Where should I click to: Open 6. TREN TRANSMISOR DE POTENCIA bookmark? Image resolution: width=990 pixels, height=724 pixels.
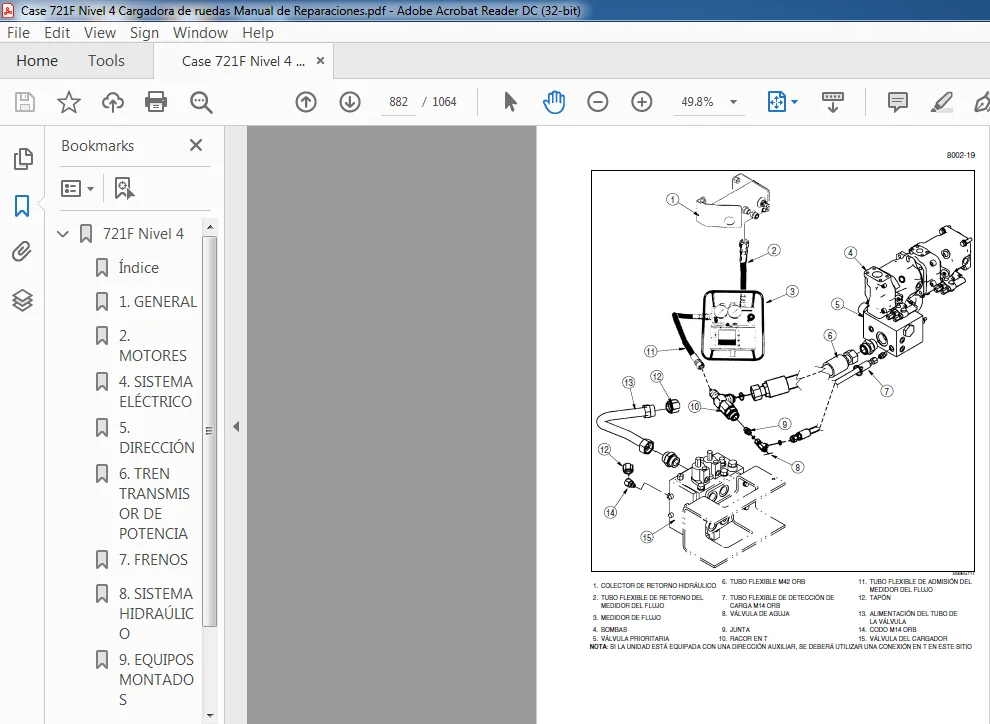[154, 503]
